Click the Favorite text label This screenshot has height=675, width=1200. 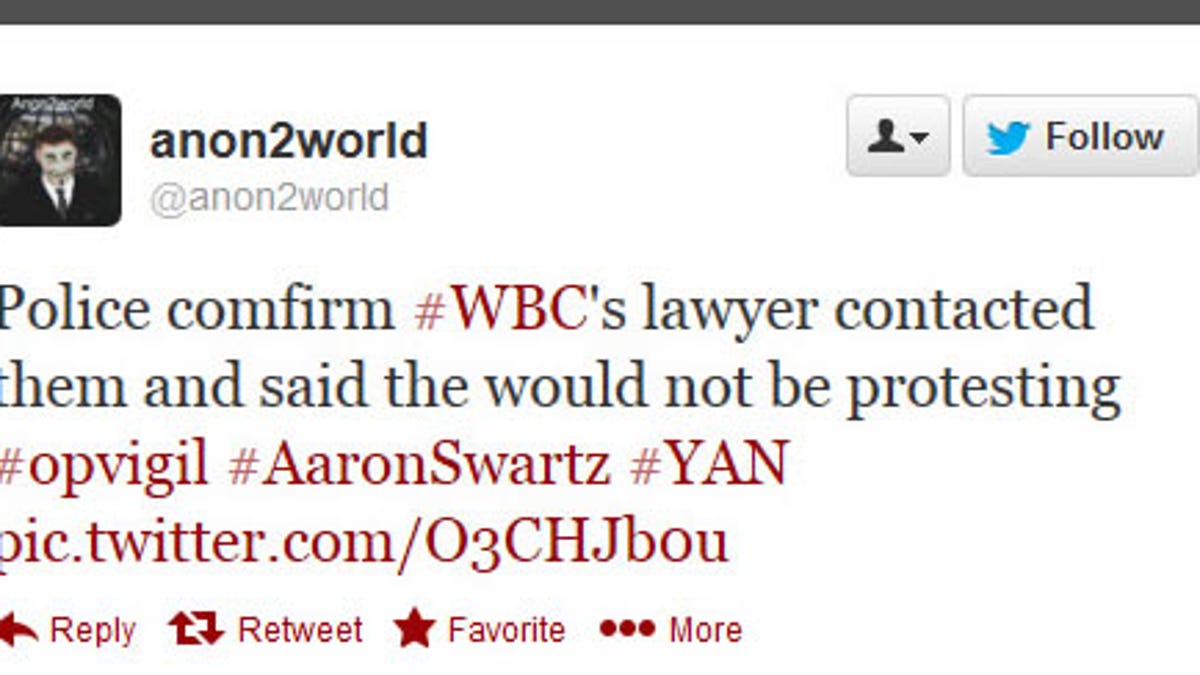coord(506,629)
